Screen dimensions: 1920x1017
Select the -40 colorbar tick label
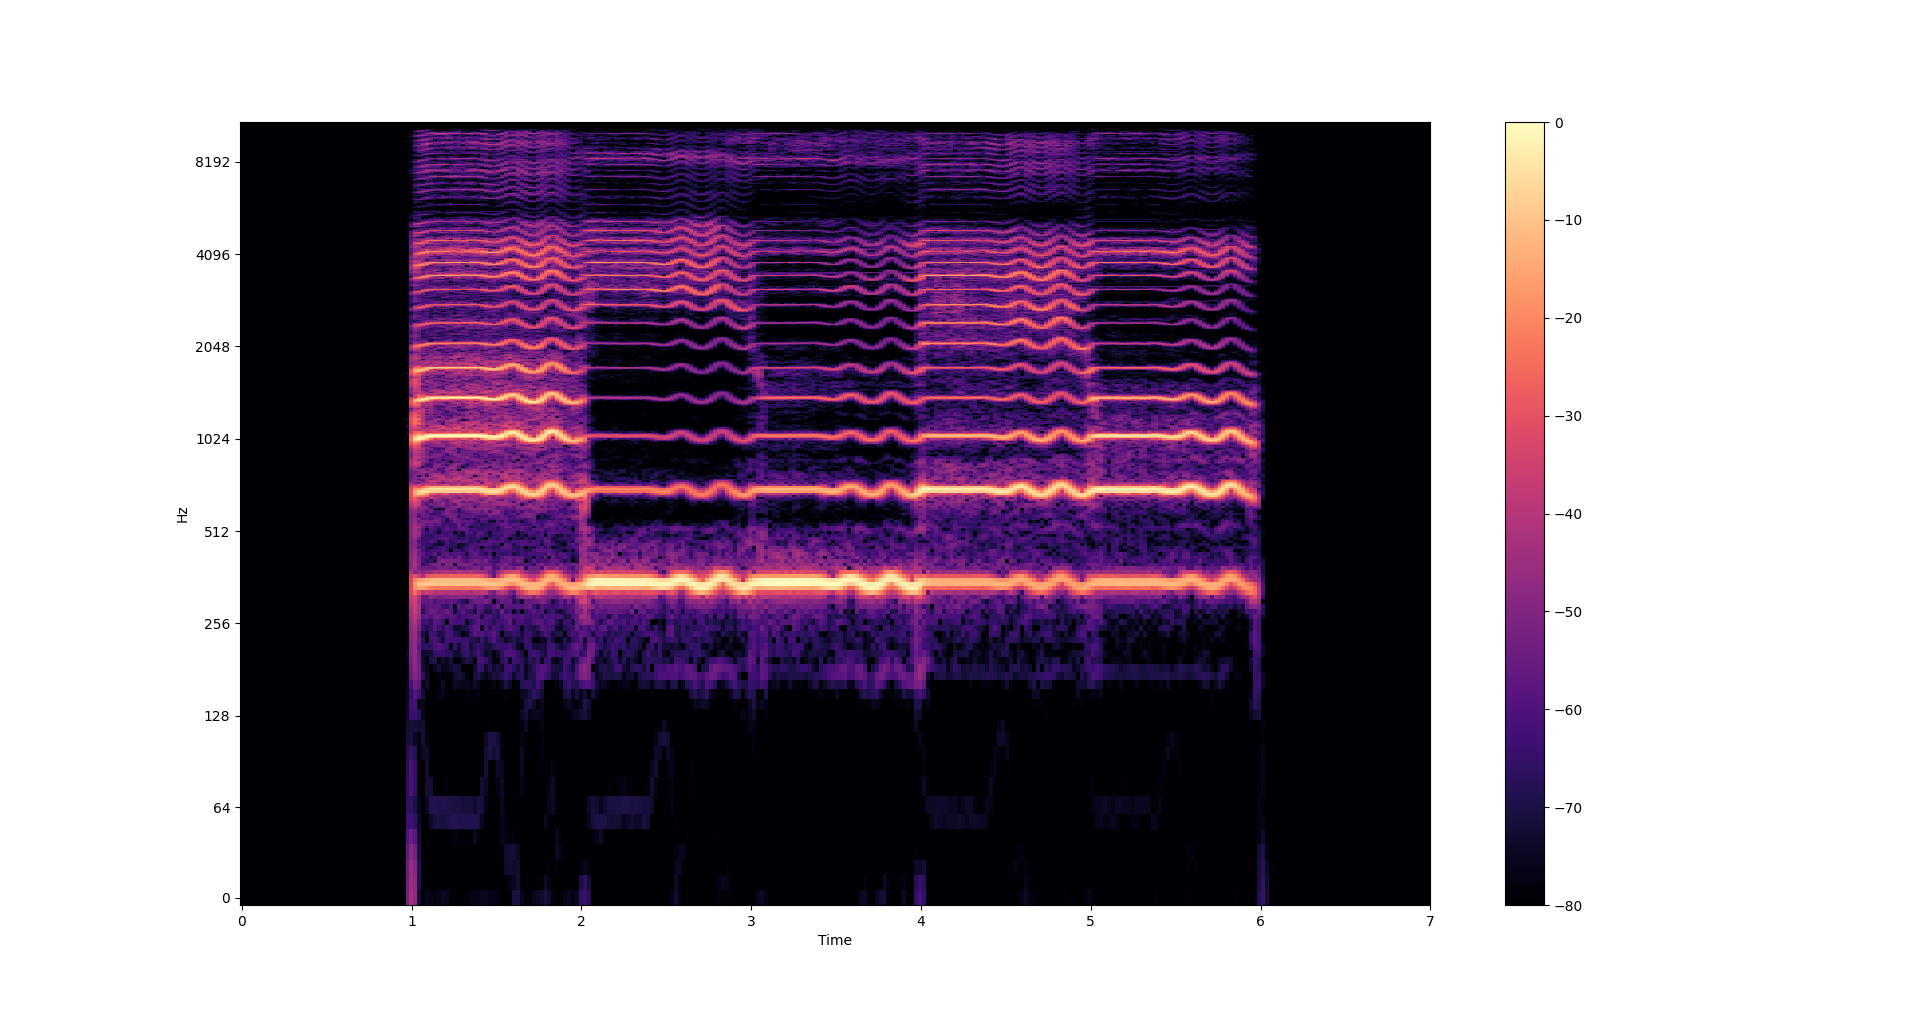pos(1568,515)
